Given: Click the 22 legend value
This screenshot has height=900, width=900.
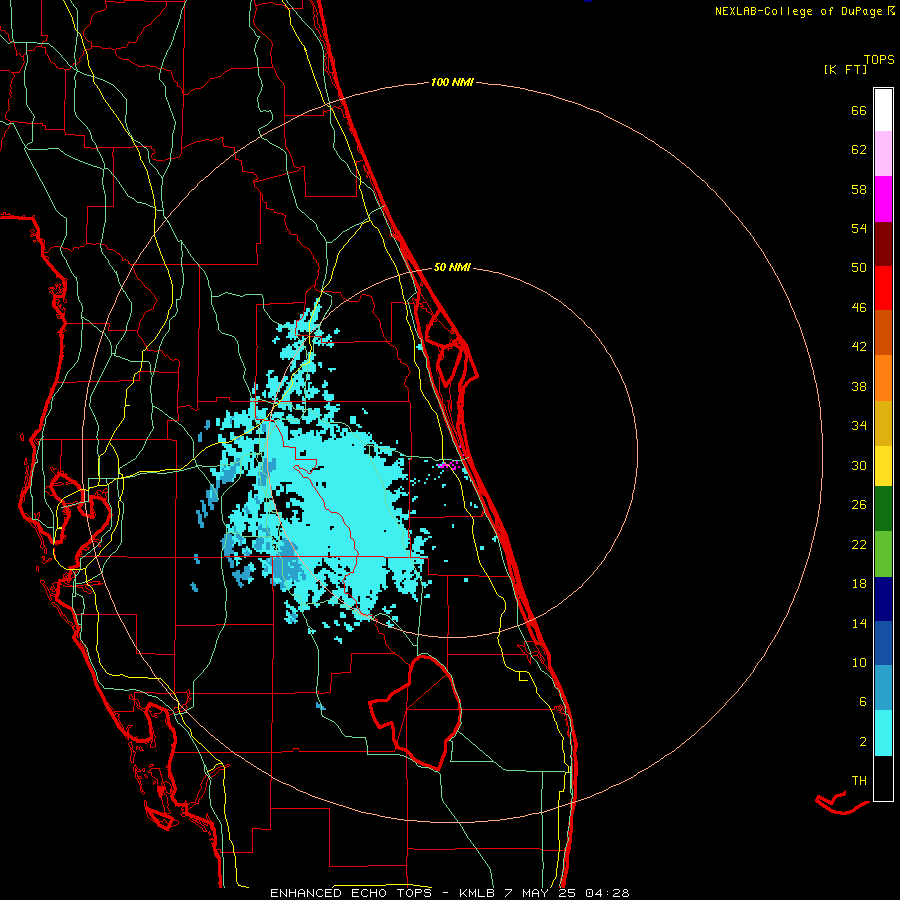Looking at the screenshot, I should (x=859, y=544).
